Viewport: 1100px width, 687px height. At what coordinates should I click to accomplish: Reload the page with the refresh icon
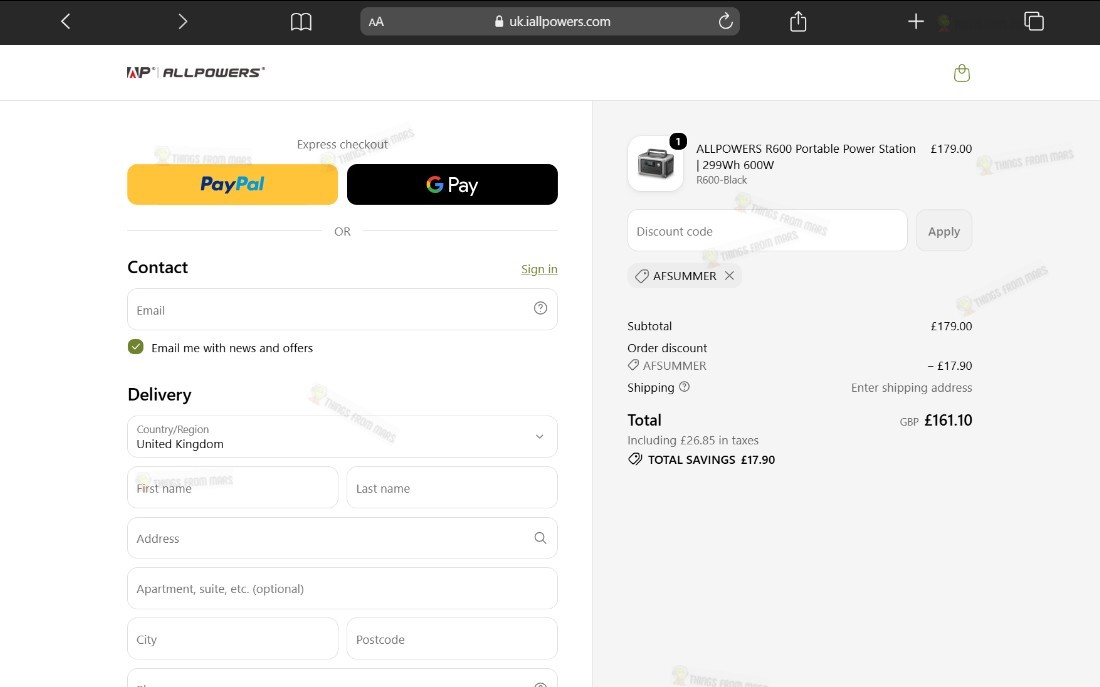pyautogui.click(x=725, y=21)
